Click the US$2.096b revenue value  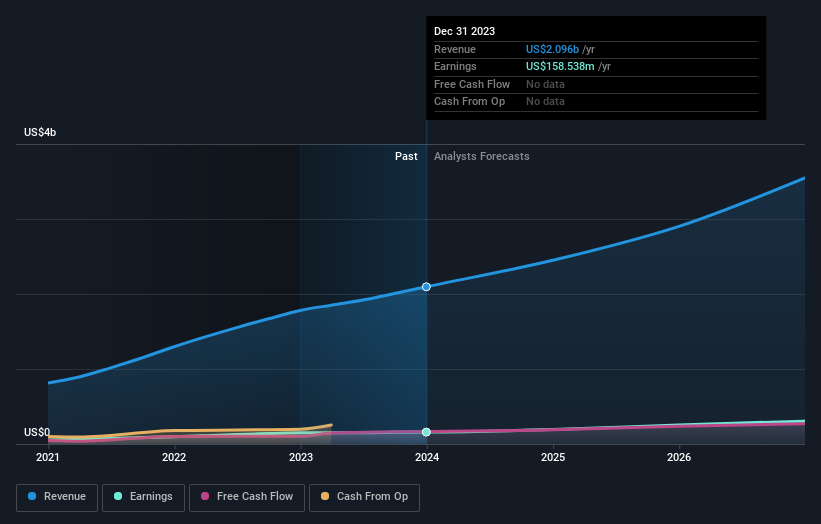click(552, 49)
